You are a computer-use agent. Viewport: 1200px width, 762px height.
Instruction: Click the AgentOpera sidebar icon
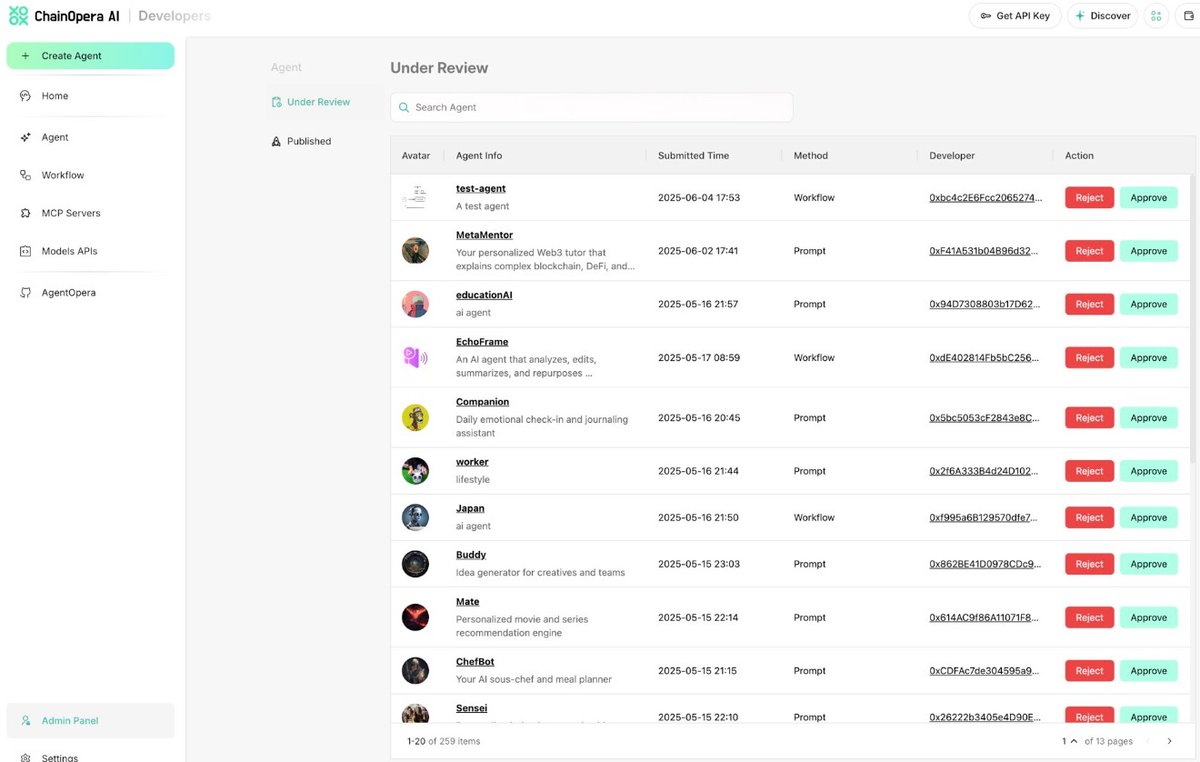[x=25, y=293]
